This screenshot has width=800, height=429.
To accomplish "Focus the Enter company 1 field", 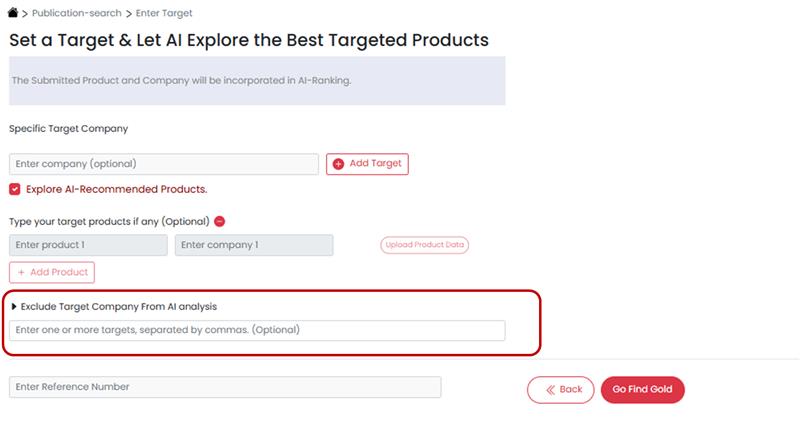I will click(254, 245).
